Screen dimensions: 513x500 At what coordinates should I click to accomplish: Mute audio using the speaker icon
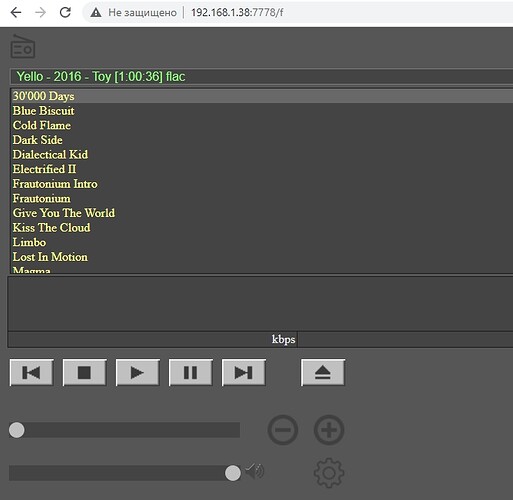255,471
